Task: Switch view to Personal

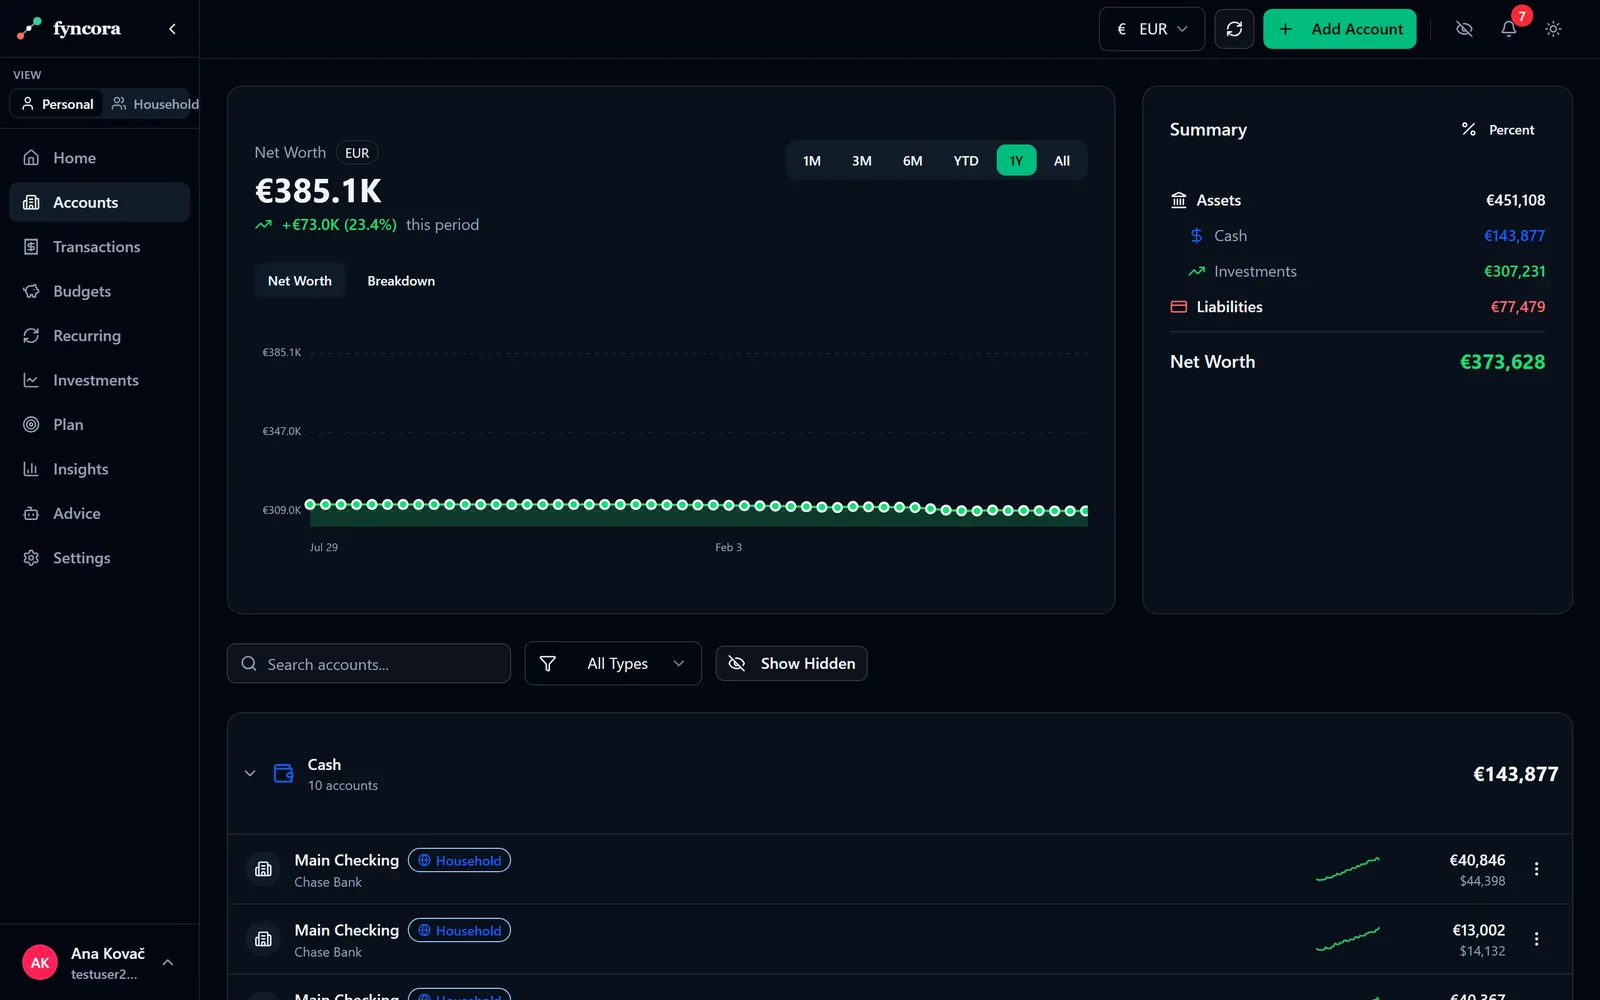Action: pos(57,104)
